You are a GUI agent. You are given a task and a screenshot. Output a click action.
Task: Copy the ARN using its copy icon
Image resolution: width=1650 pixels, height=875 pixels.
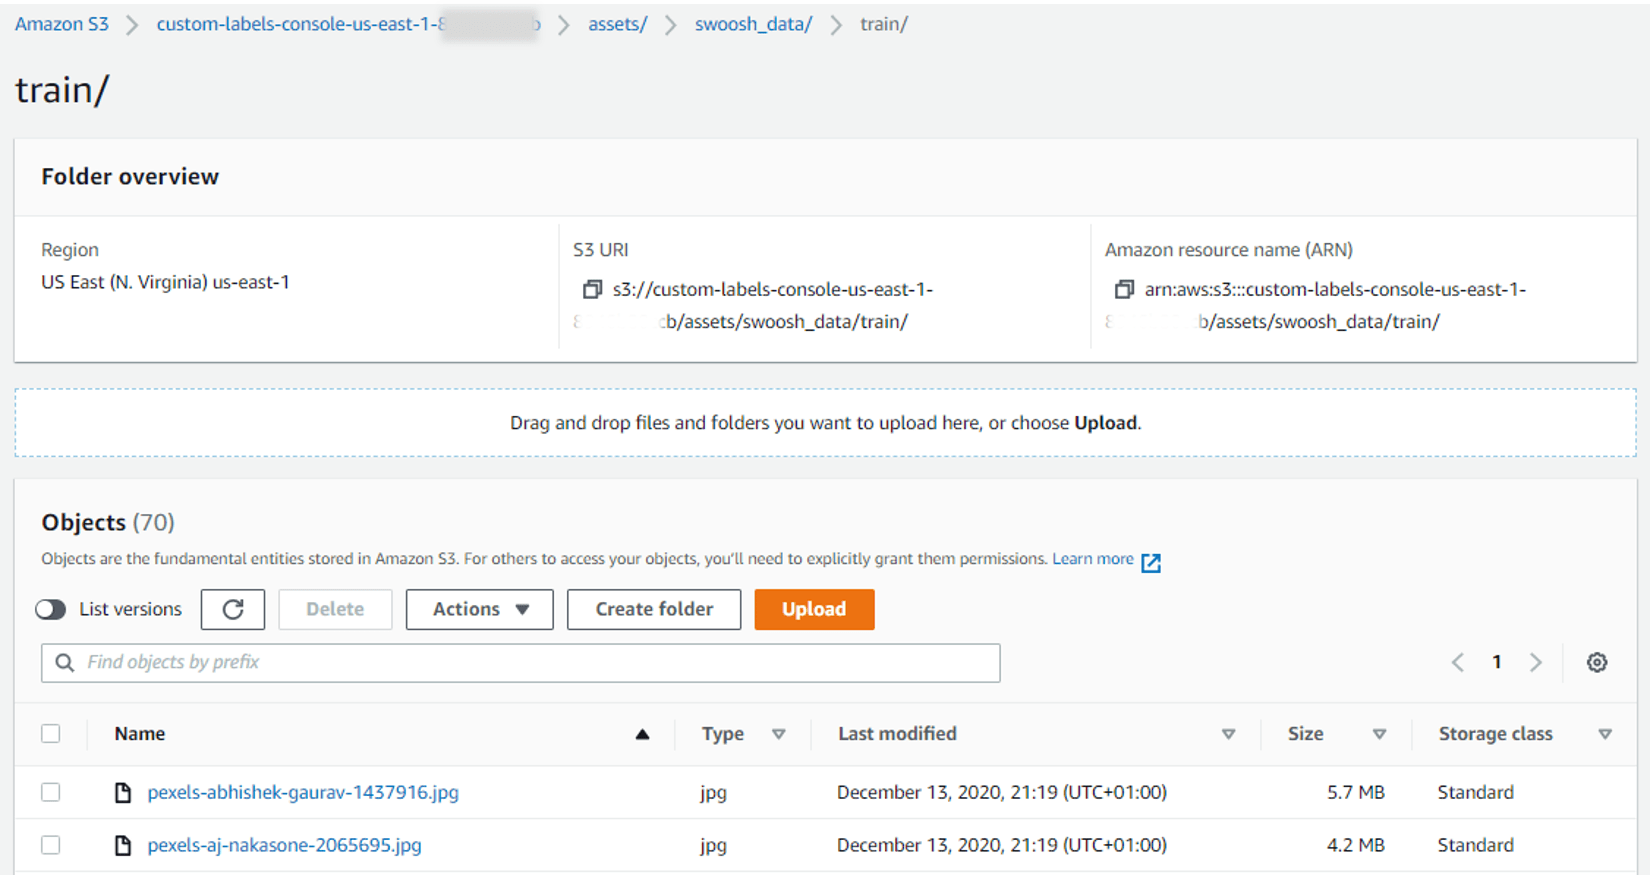point(1124,289)
